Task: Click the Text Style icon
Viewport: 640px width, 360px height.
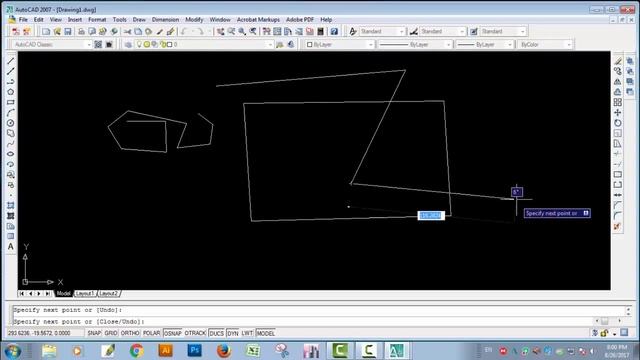Action: 353,31
